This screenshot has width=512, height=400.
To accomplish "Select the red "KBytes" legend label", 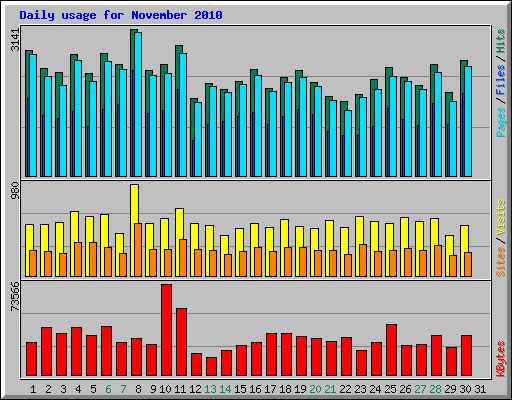I will [x=501, y=359].
